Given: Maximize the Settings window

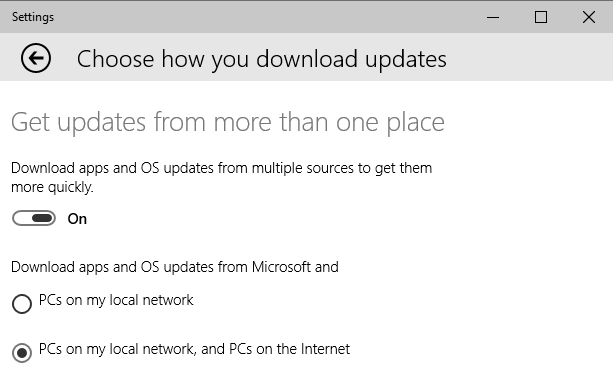Looking at the screenshot, I should [541, 17].
